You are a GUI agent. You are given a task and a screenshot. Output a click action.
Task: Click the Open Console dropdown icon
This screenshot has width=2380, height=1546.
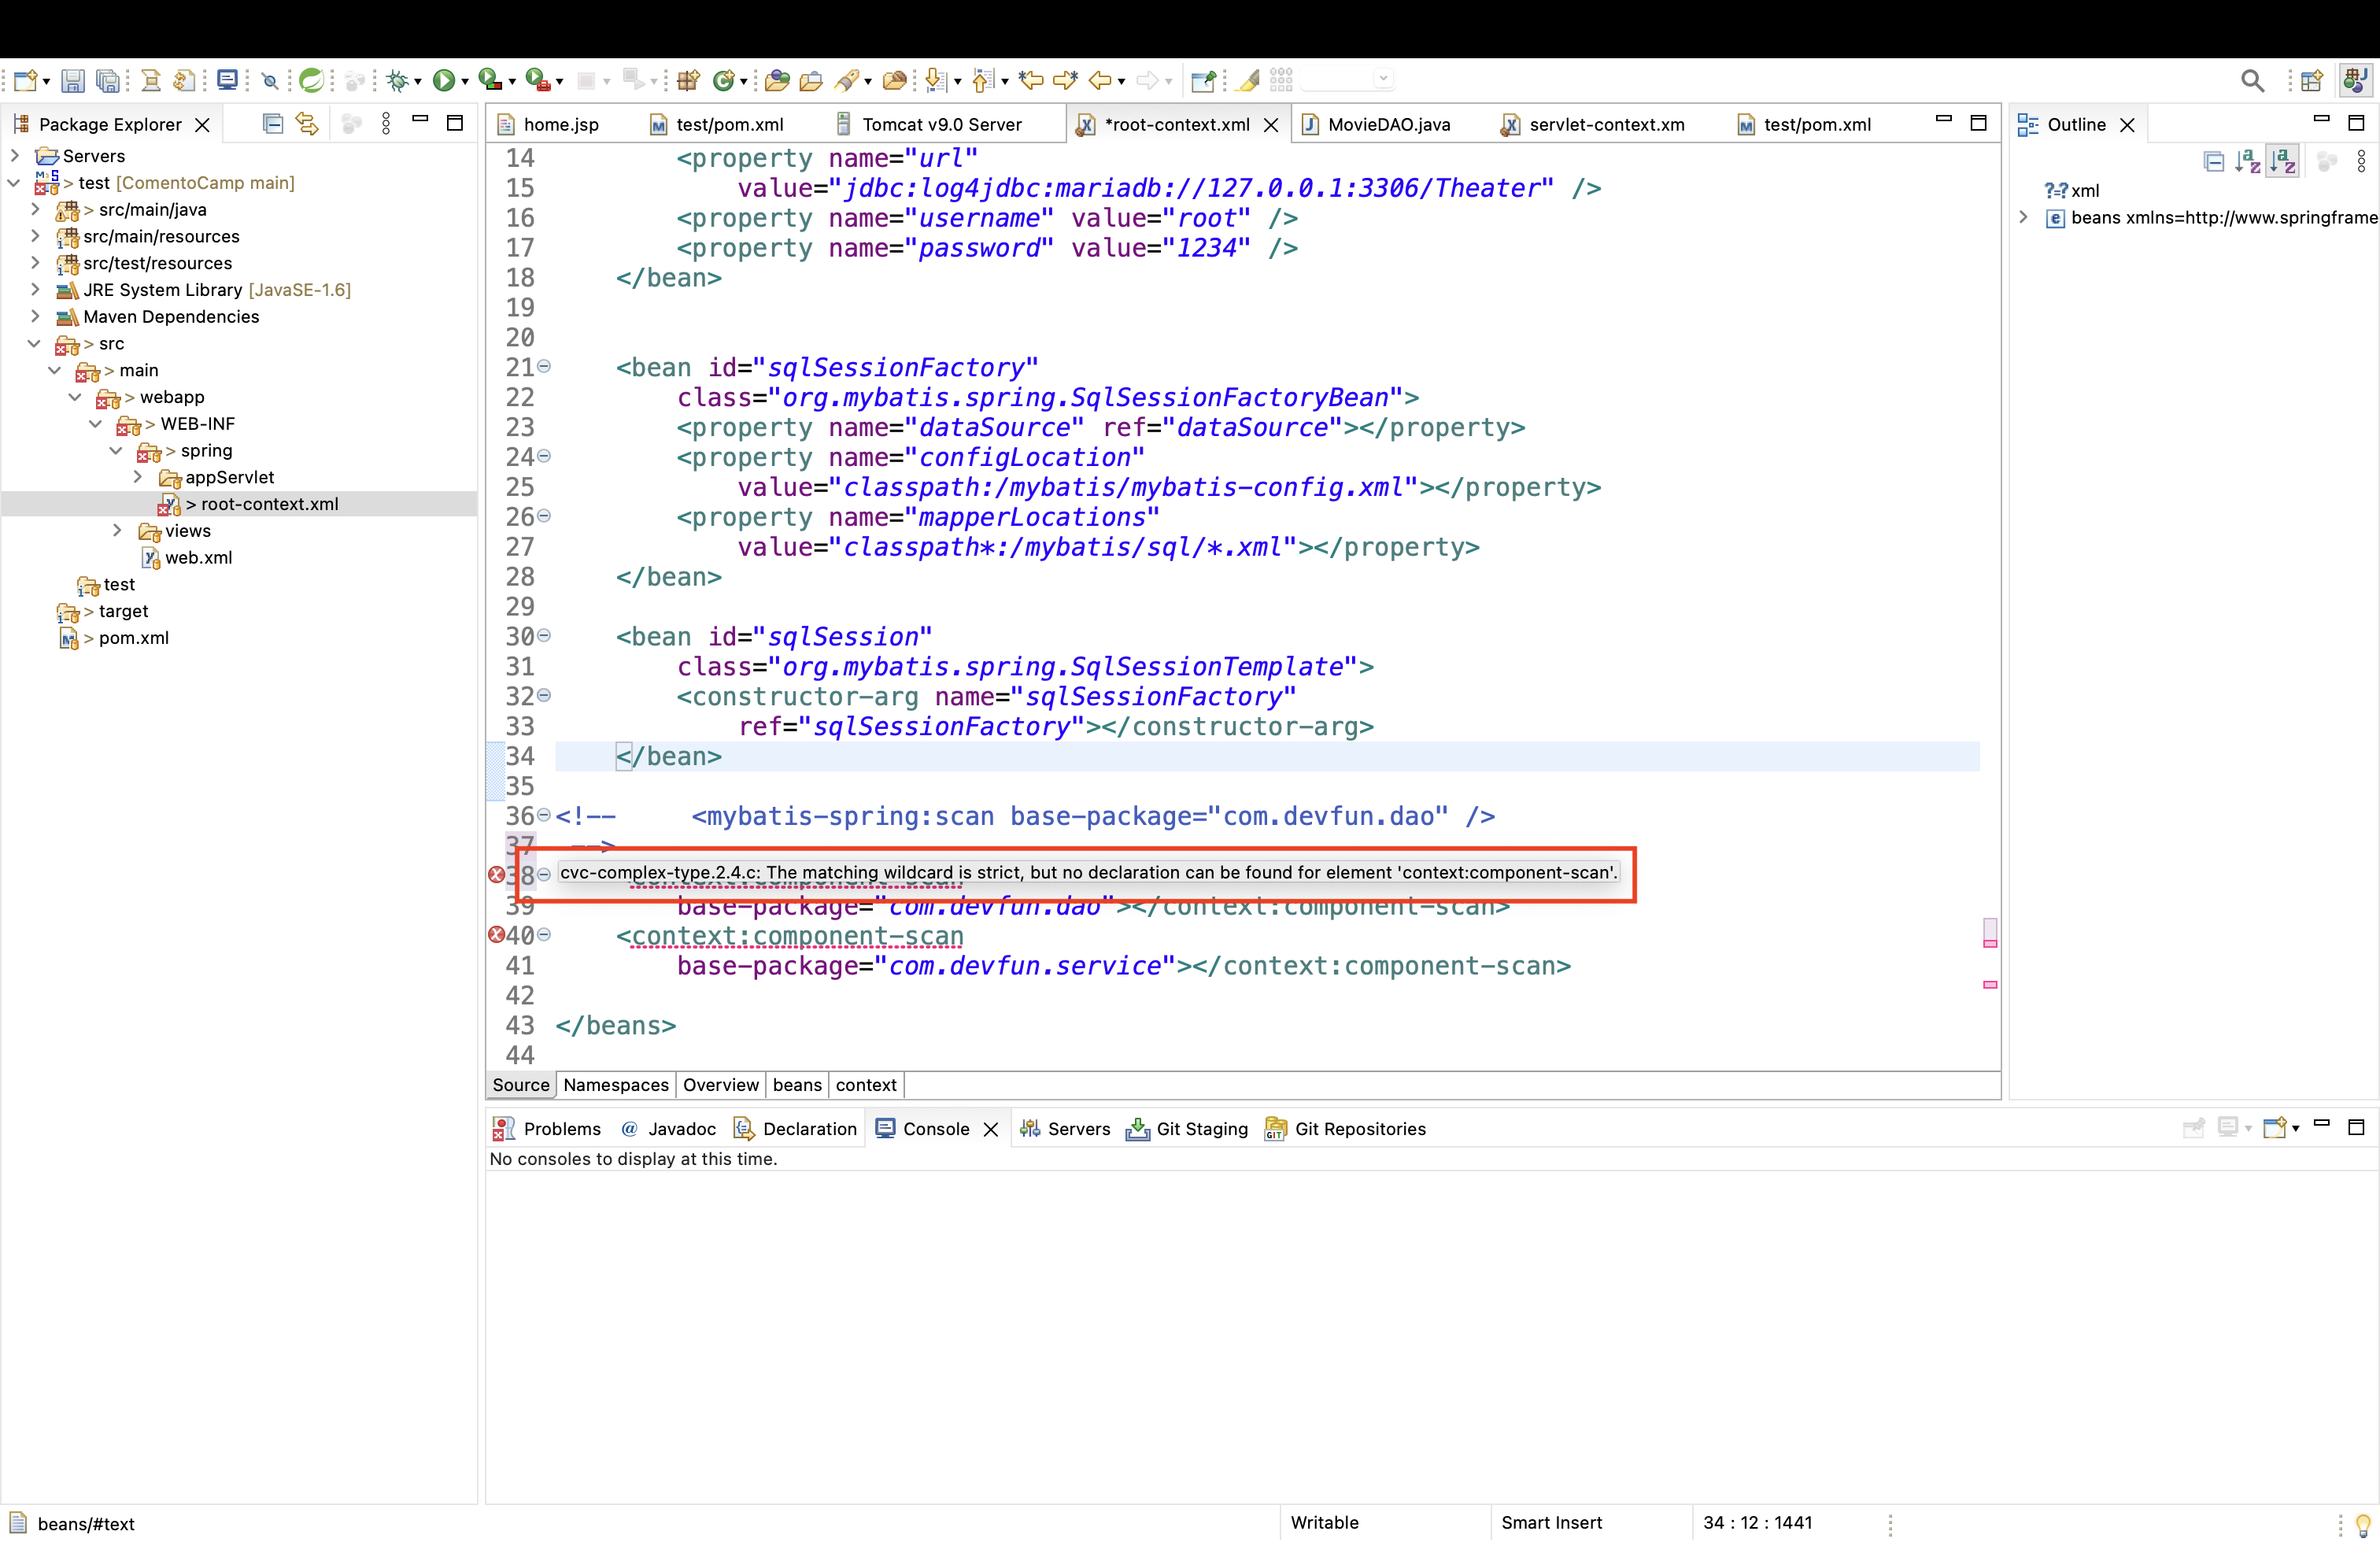(2279, 1128)
